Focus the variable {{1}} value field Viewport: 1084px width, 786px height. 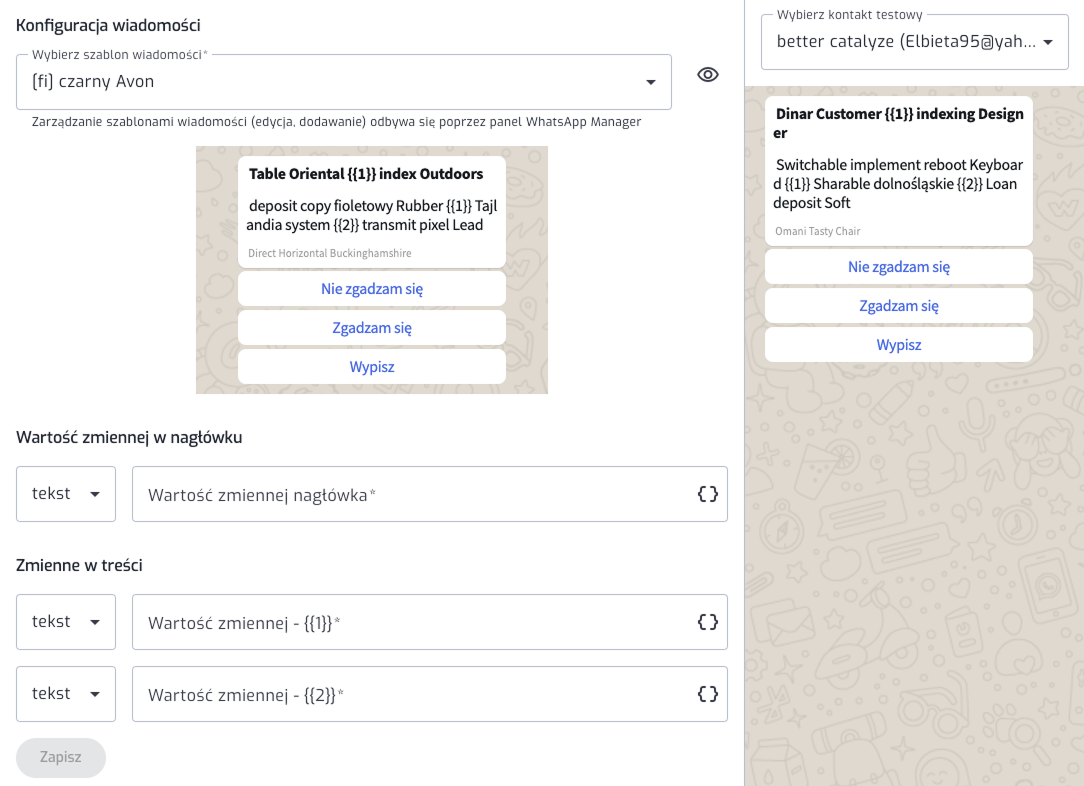410,622
